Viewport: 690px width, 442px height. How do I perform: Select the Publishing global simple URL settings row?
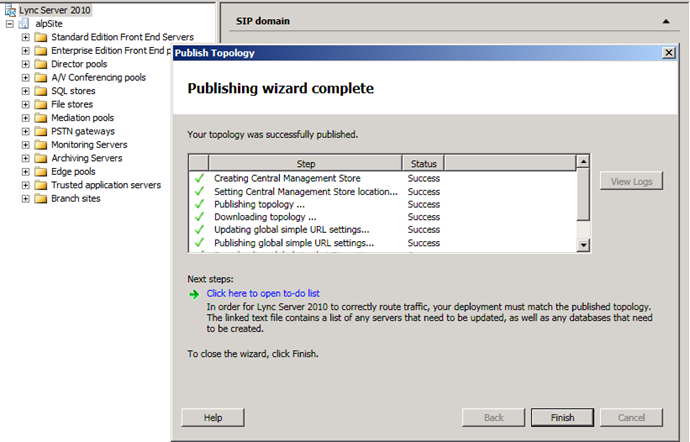tap(382, 243)
